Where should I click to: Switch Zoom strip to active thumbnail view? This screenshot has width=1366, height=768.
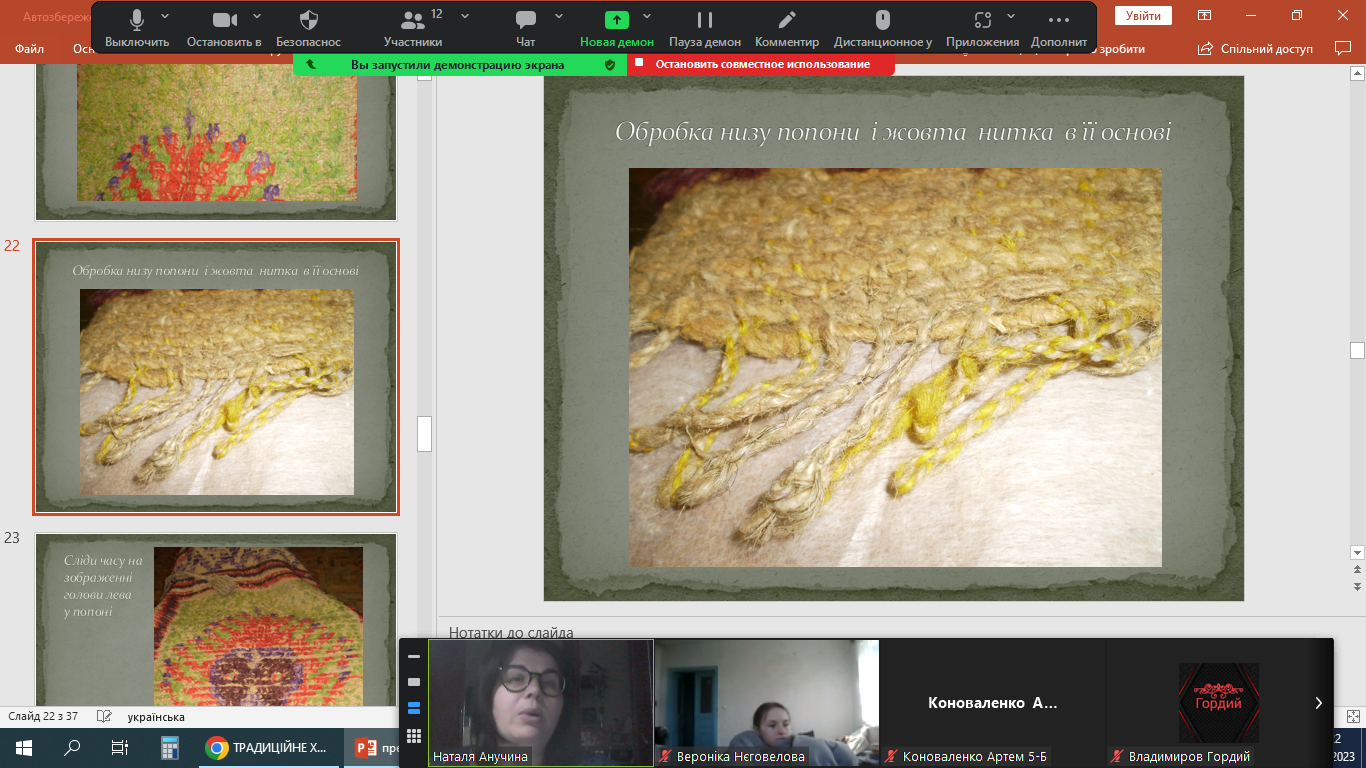[414, 708]
